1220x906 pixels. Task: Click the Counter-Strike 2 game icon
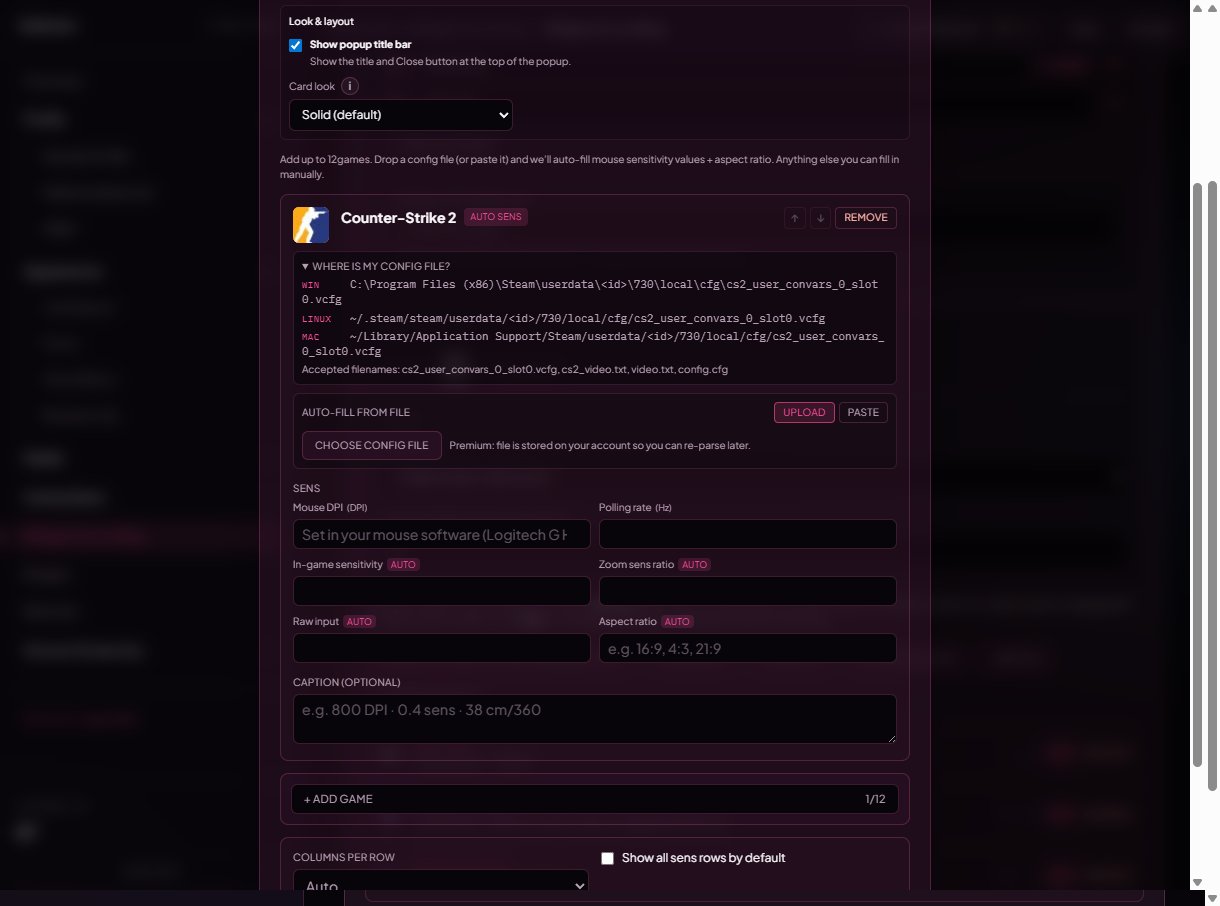(x=311, y=225)
